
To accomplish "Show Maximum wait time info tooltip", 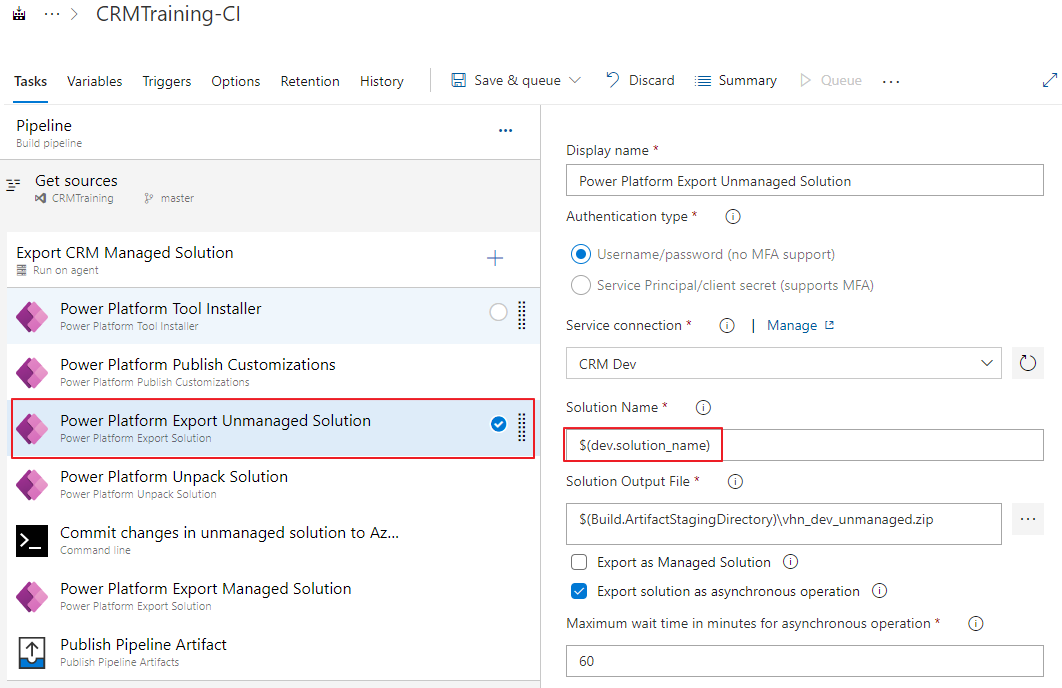I will click(975, 624).
